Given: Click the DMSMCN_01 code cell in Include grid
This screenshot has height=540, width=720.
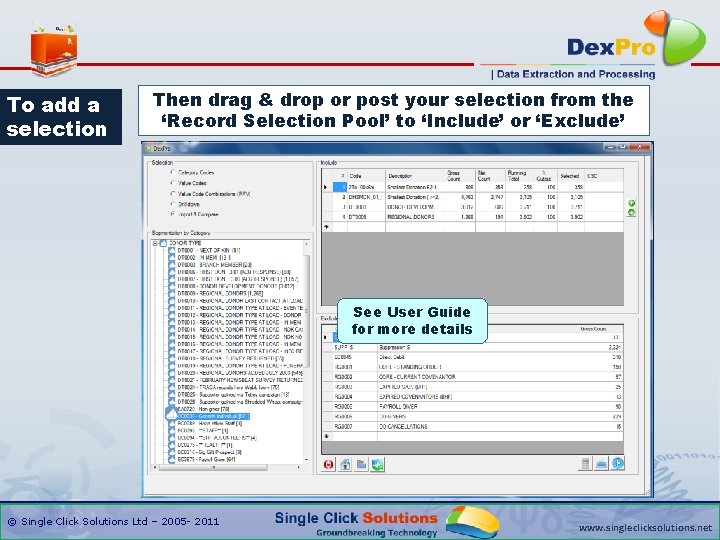Looking at the screenshot, I should (x=366, y=197).
